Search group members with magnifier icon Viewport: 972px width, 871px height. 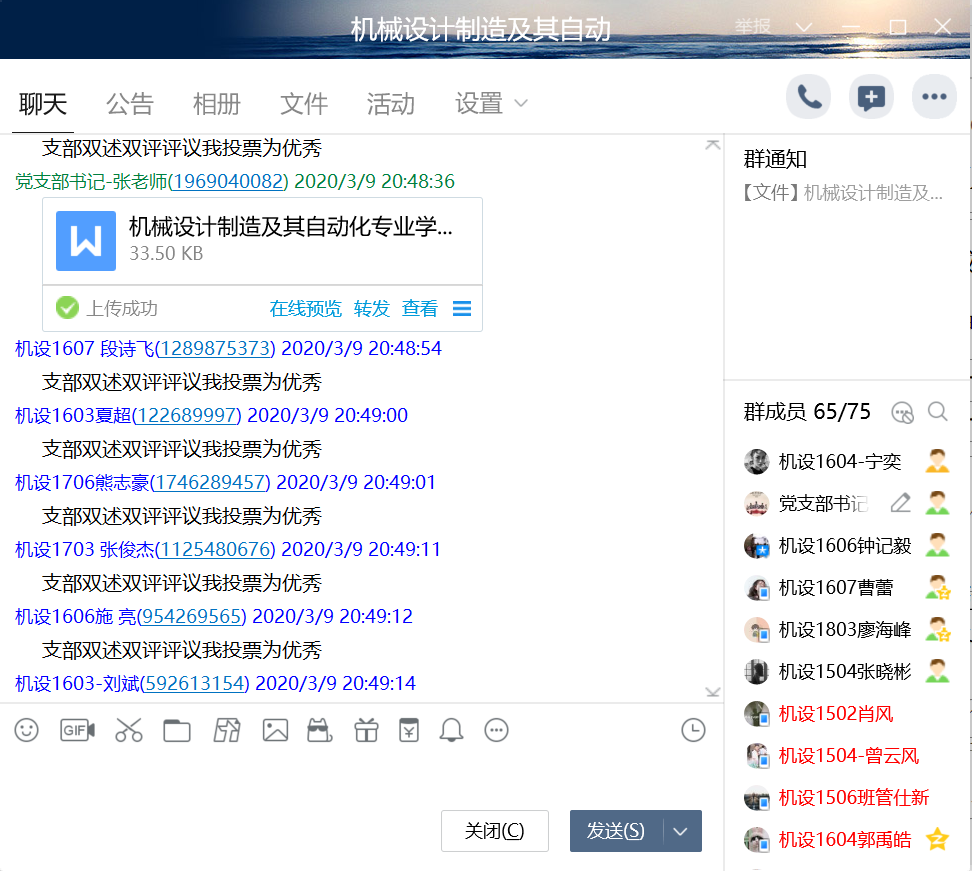coord(937,412)
